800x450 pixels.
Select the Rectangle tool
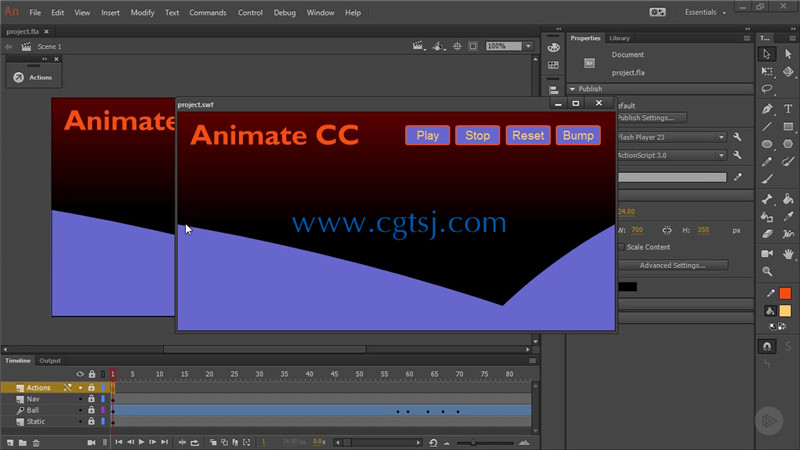[x=788, y=127]
